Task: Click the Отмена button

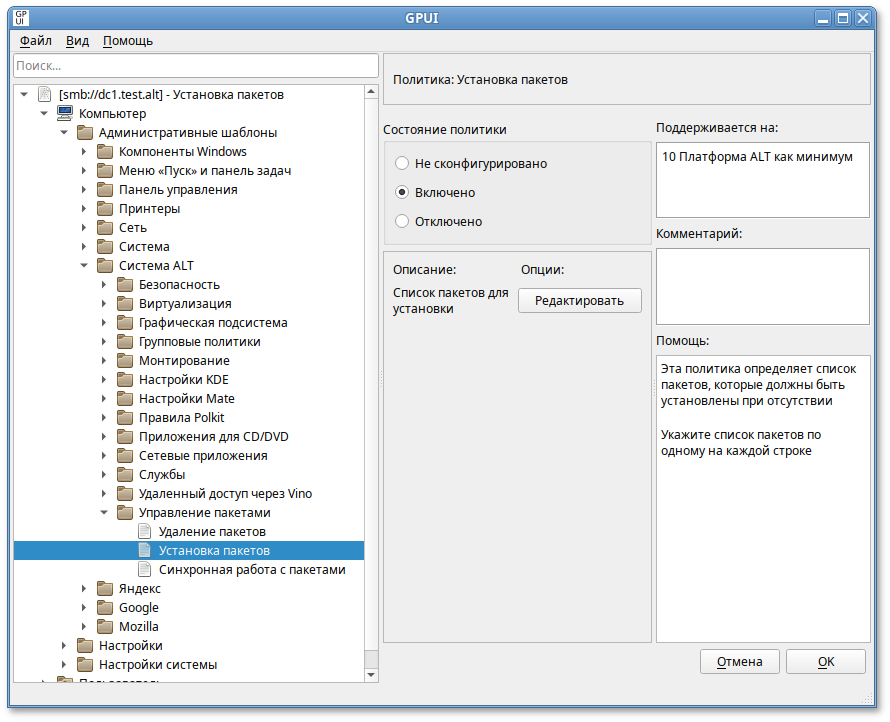Action: [x=739, y=662]
